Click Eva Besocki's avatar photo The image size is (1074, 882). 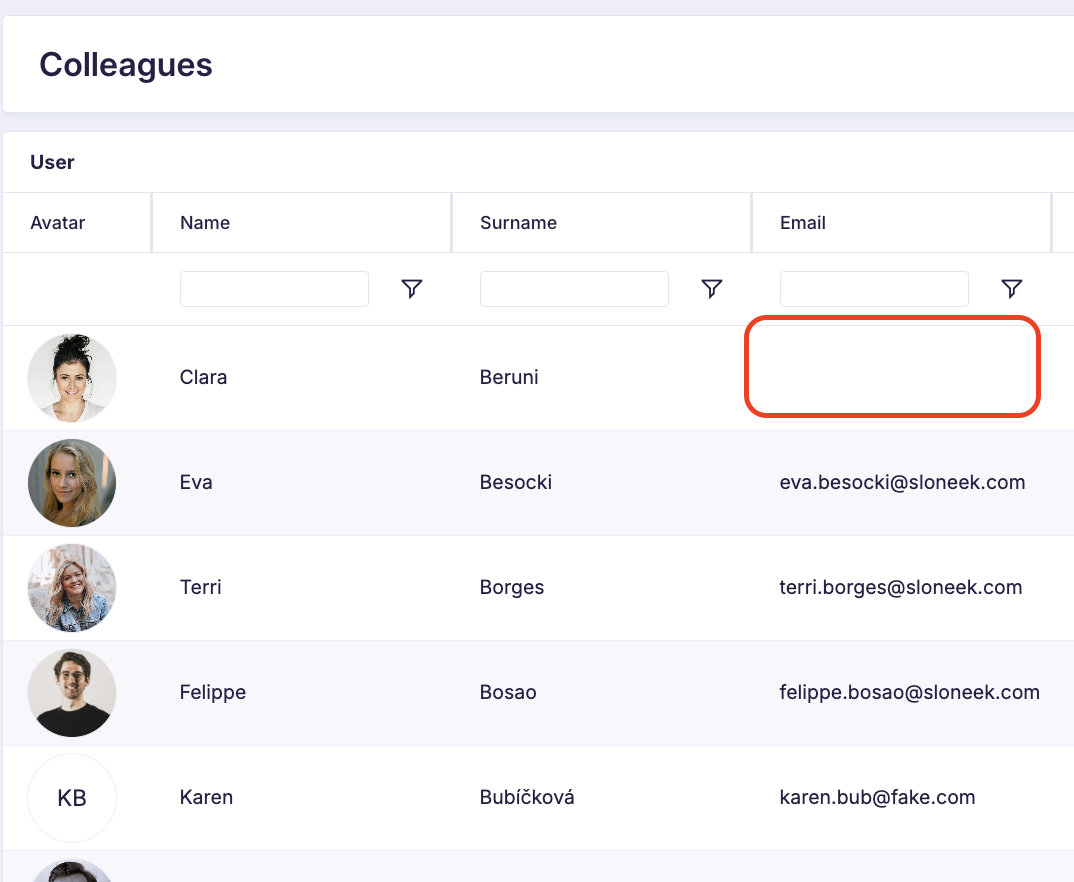coord(72,483)
